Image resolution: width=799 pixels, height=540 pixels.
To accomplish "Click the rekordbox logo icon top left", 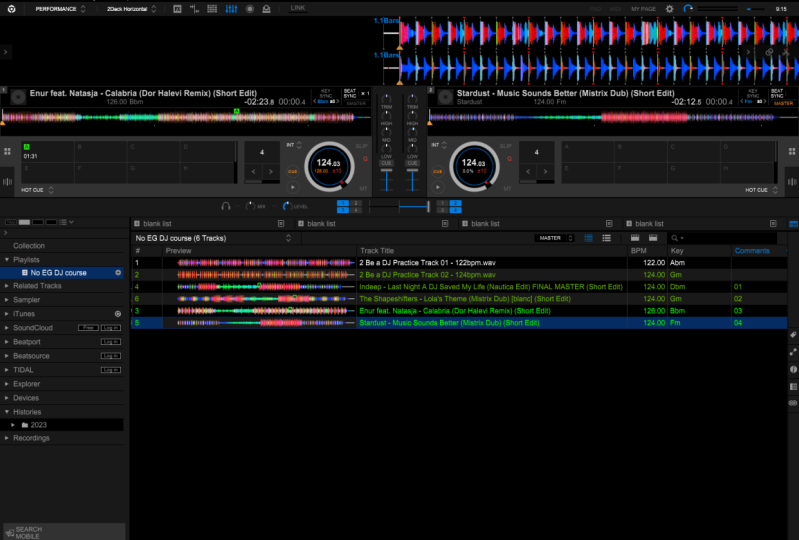I will click(x=11, y=9).
